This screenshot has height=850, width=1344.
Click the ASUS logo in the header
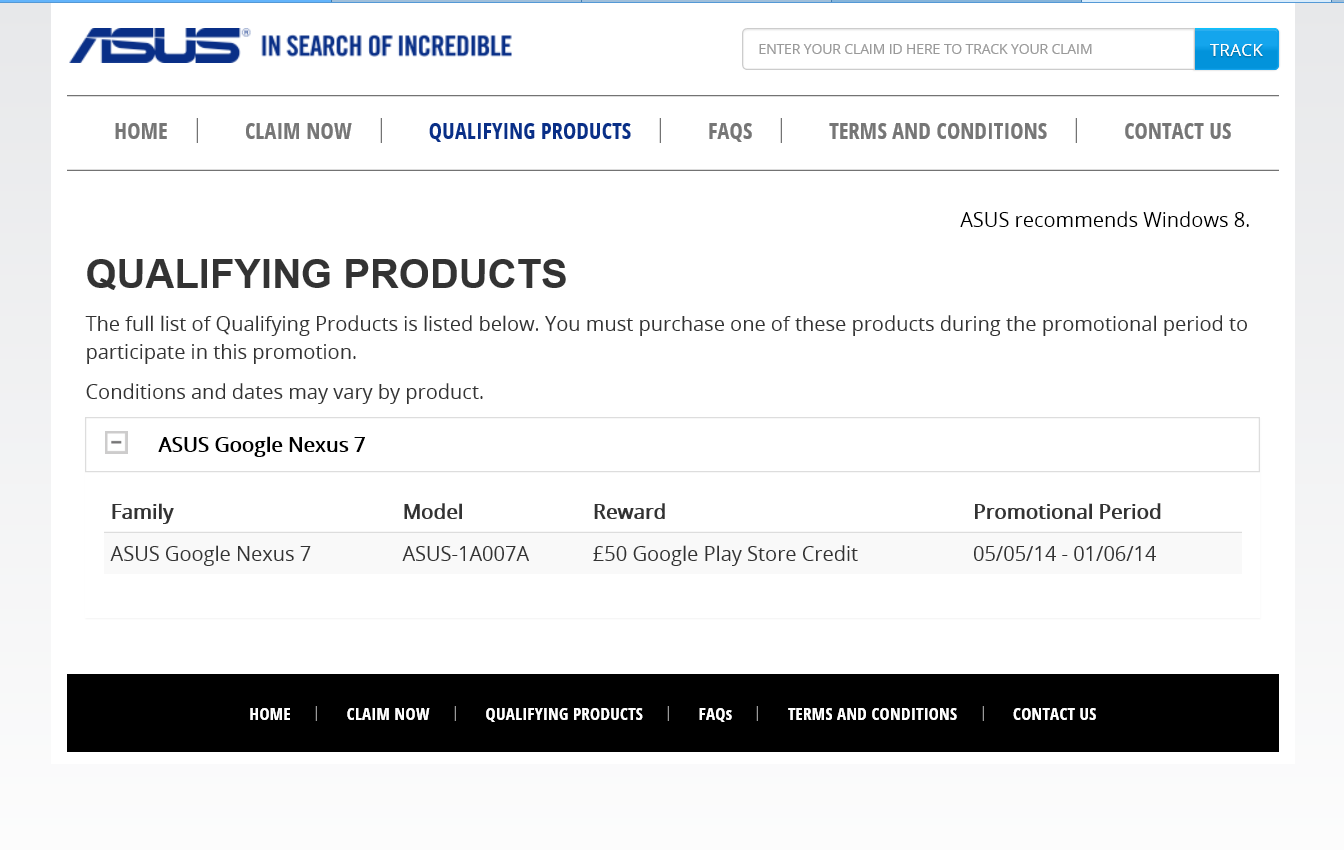[159, 46]
